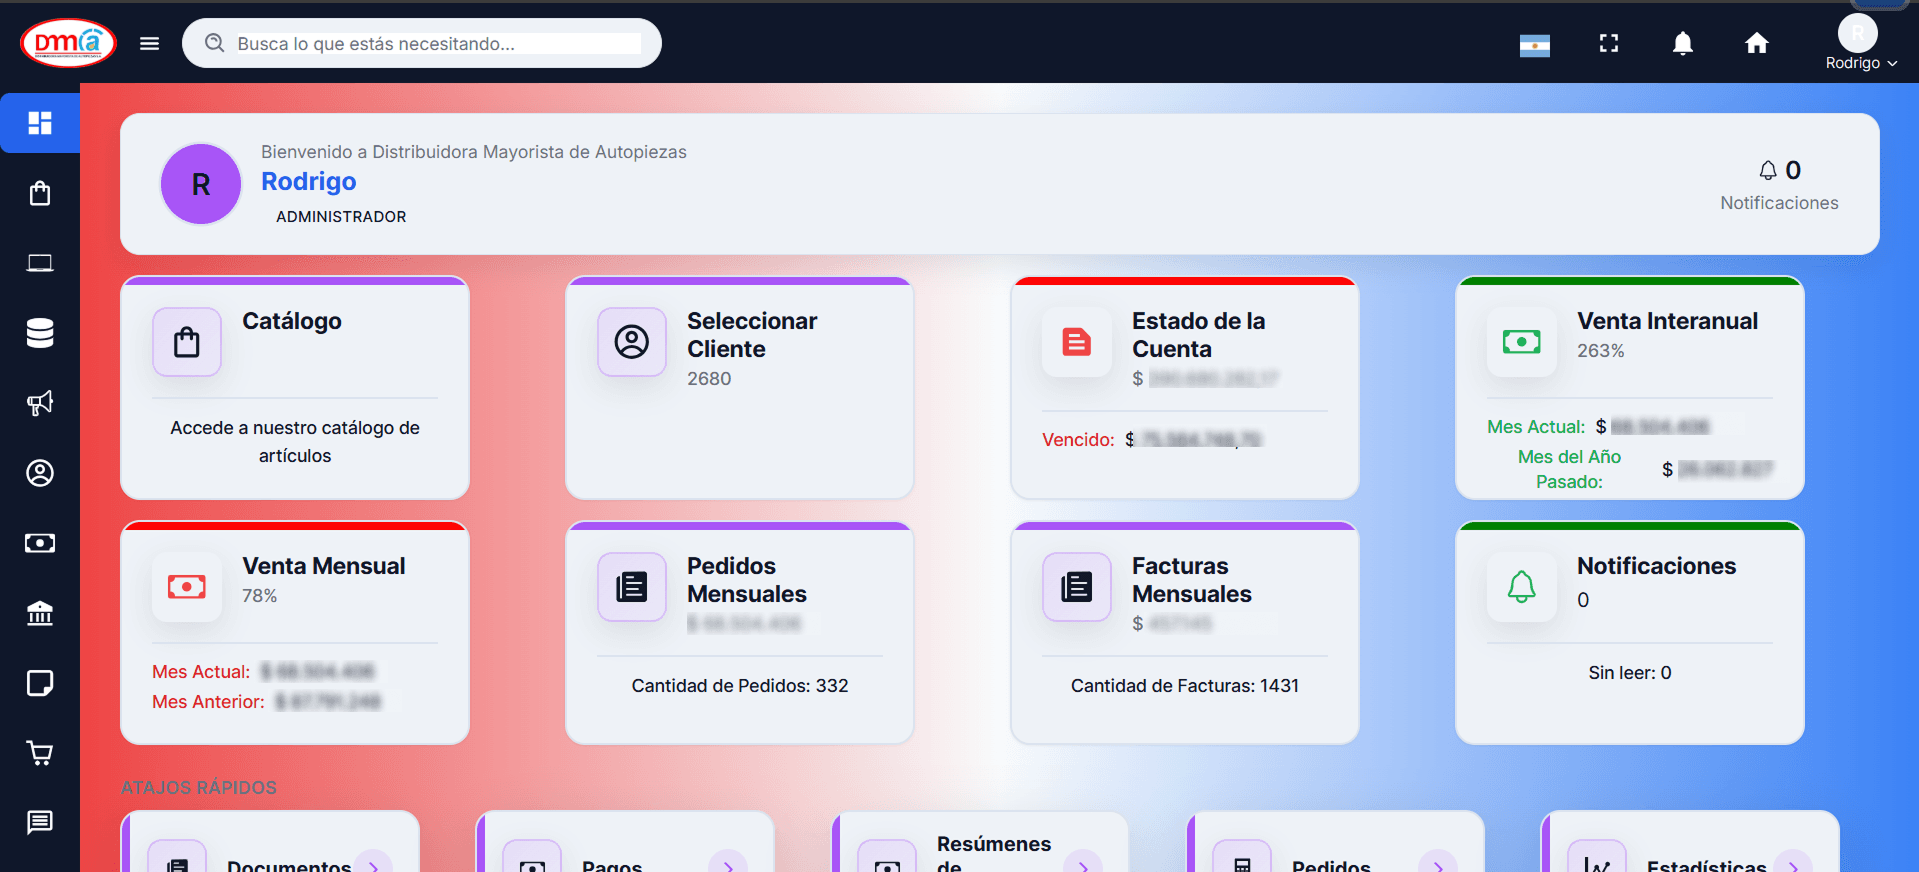The height and width of the screenshot is (872, 1919).
Task: Click the Estado de la Cuenta document icon
Action: pyautogui.click(x=1077, y=342)
